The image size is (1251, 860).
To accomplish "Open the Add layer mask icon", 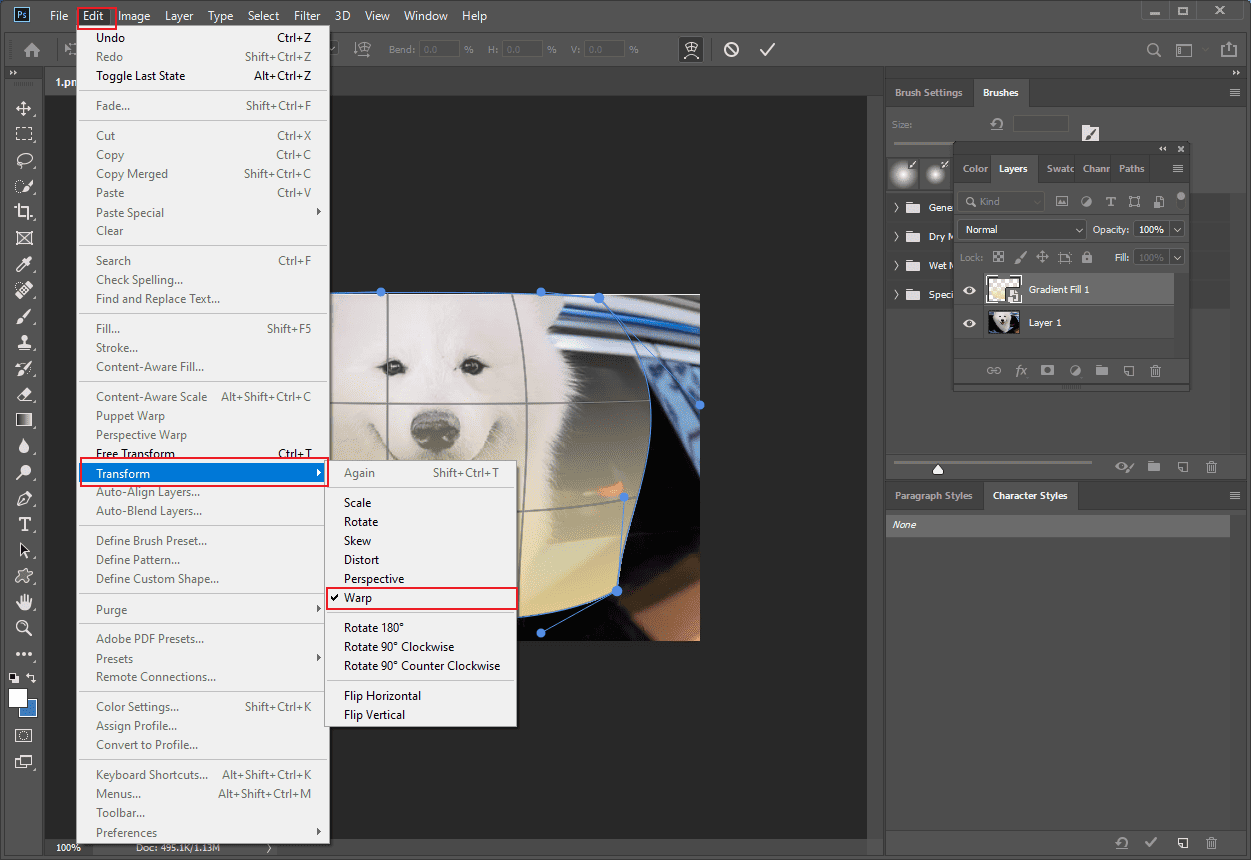I will point(1048,370).
